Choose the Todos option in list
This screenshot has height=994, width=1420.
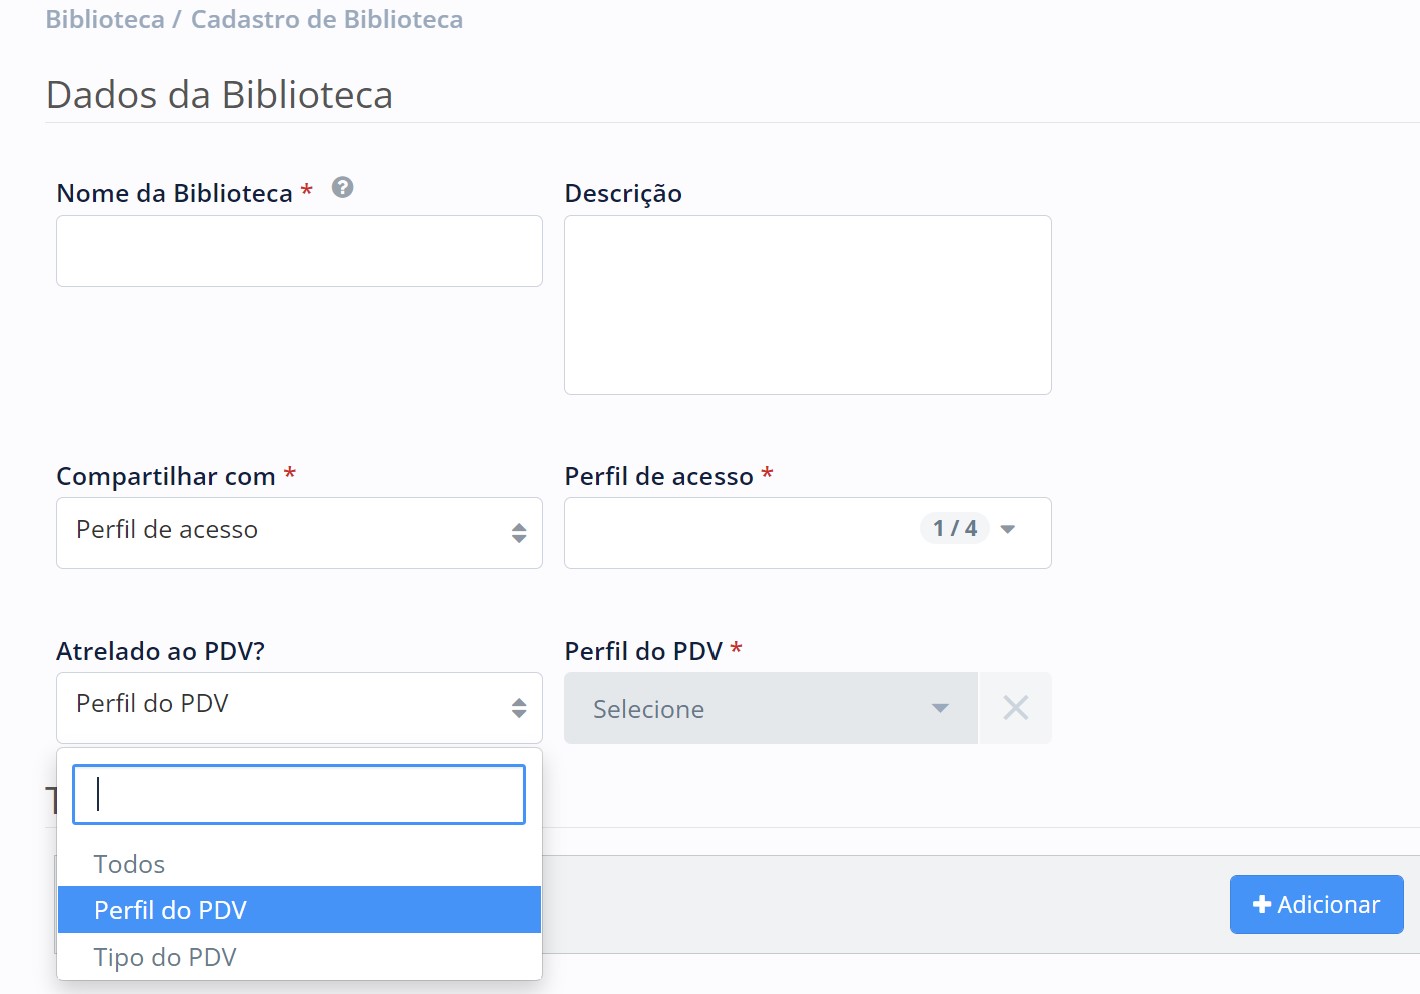click(x=129, y=864)
